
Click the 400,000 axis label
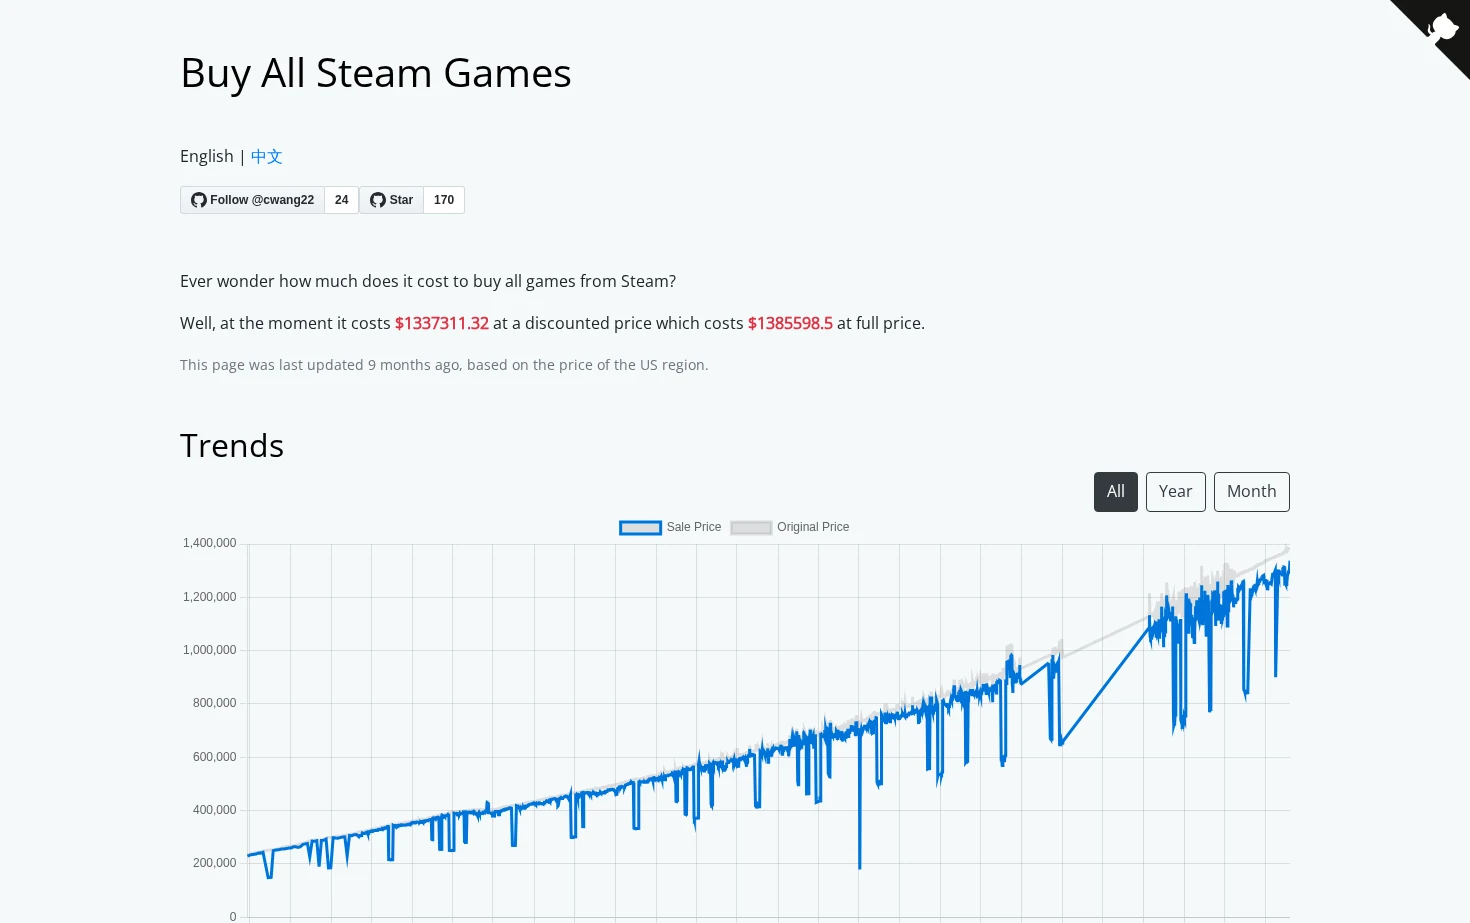click(x=214, y=810)
